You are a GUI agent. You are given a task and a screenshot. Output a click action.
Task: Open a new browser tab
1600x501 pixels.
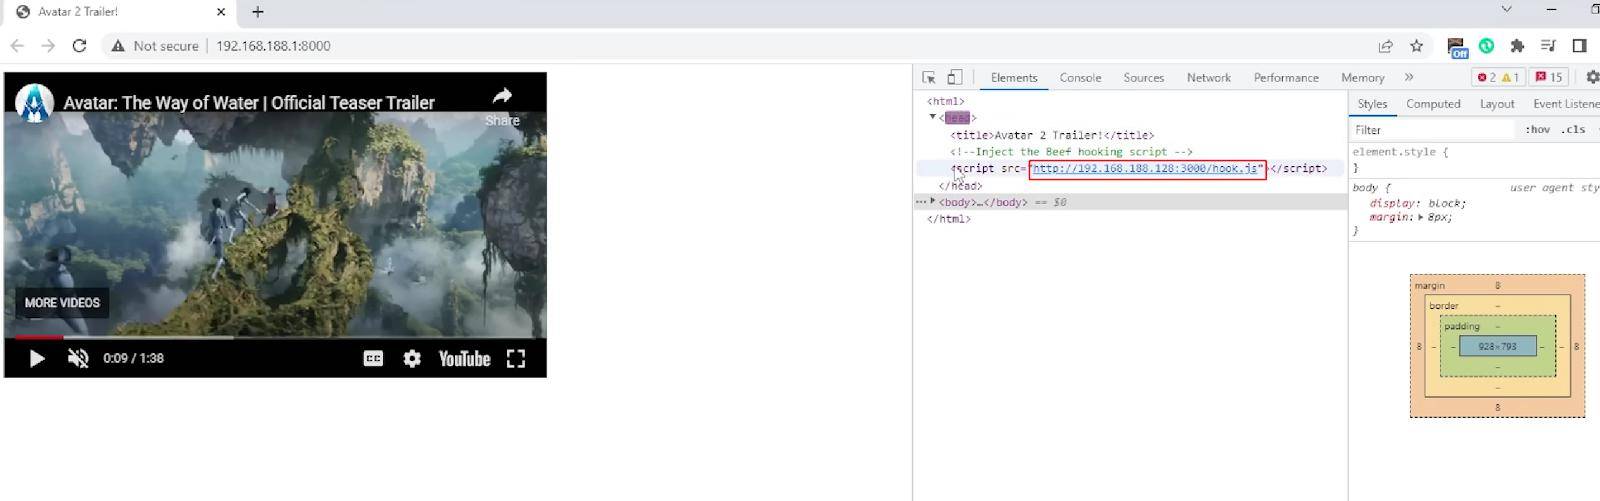point(258,12)
